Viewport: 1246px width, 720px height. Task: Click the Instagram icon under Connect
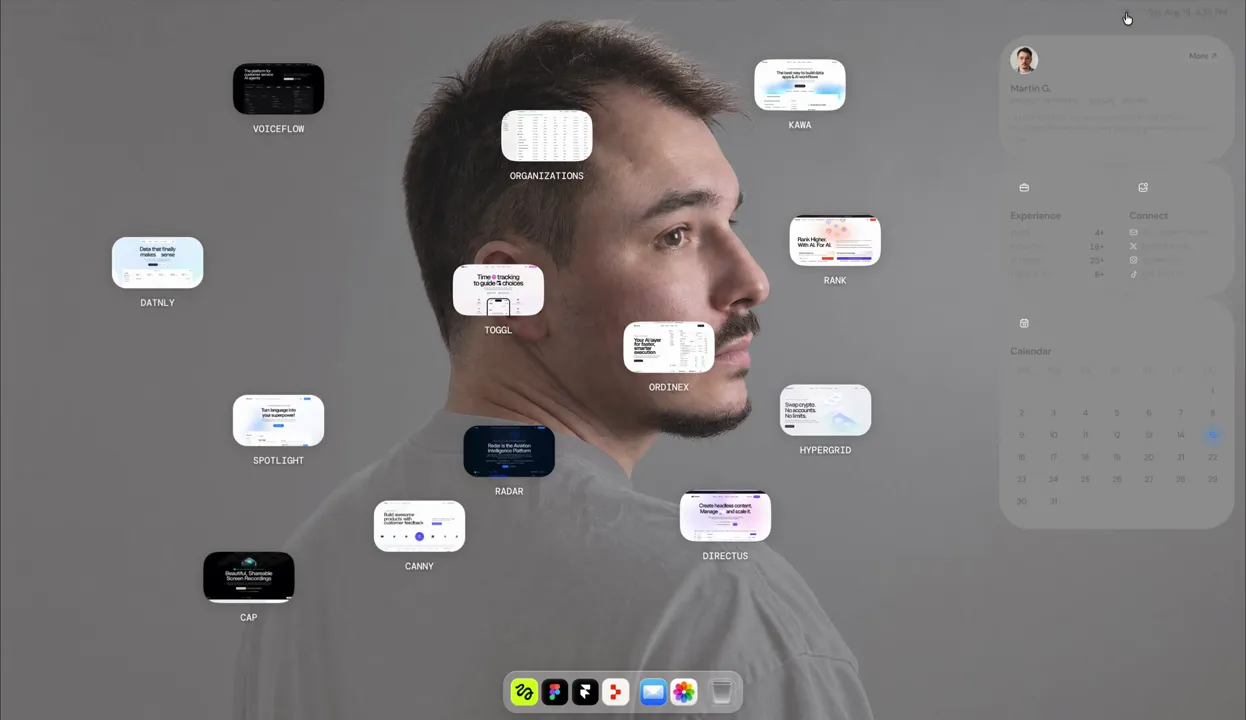coord(1133,260)
